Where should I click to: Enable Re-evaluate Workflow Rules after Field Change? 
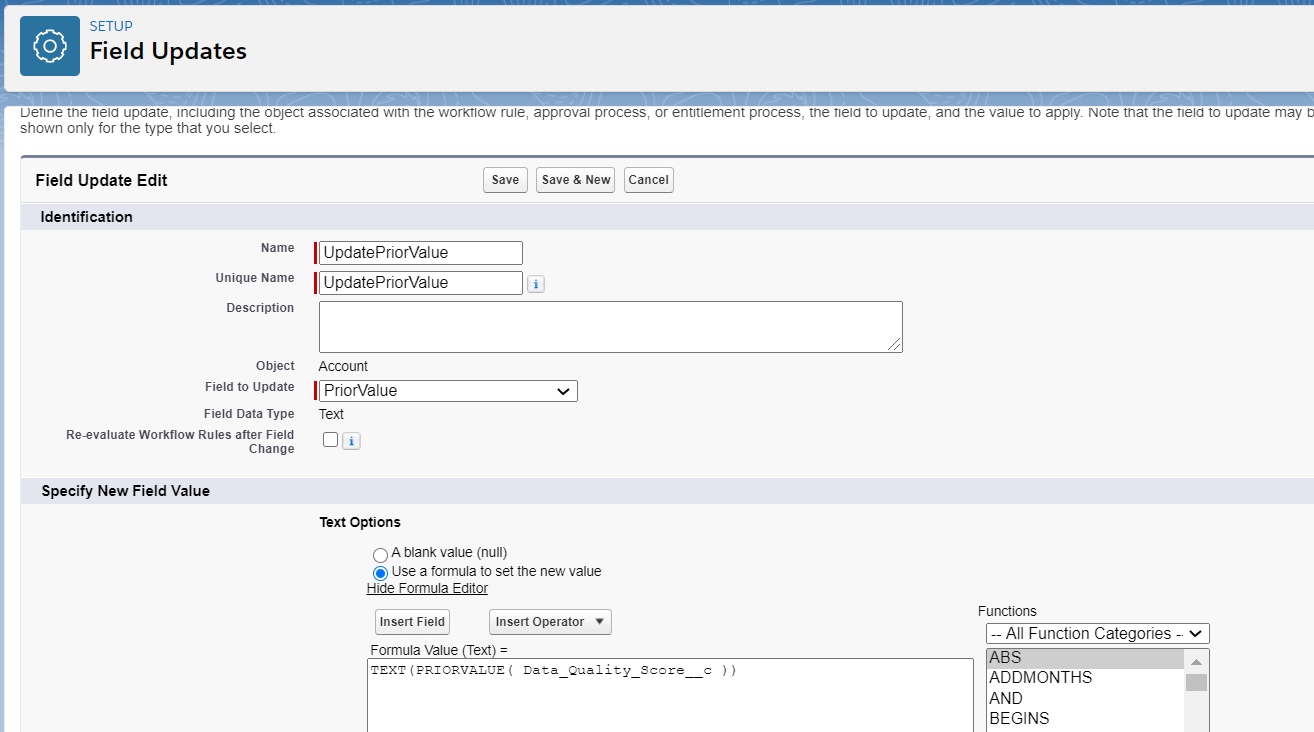point(330,439)
